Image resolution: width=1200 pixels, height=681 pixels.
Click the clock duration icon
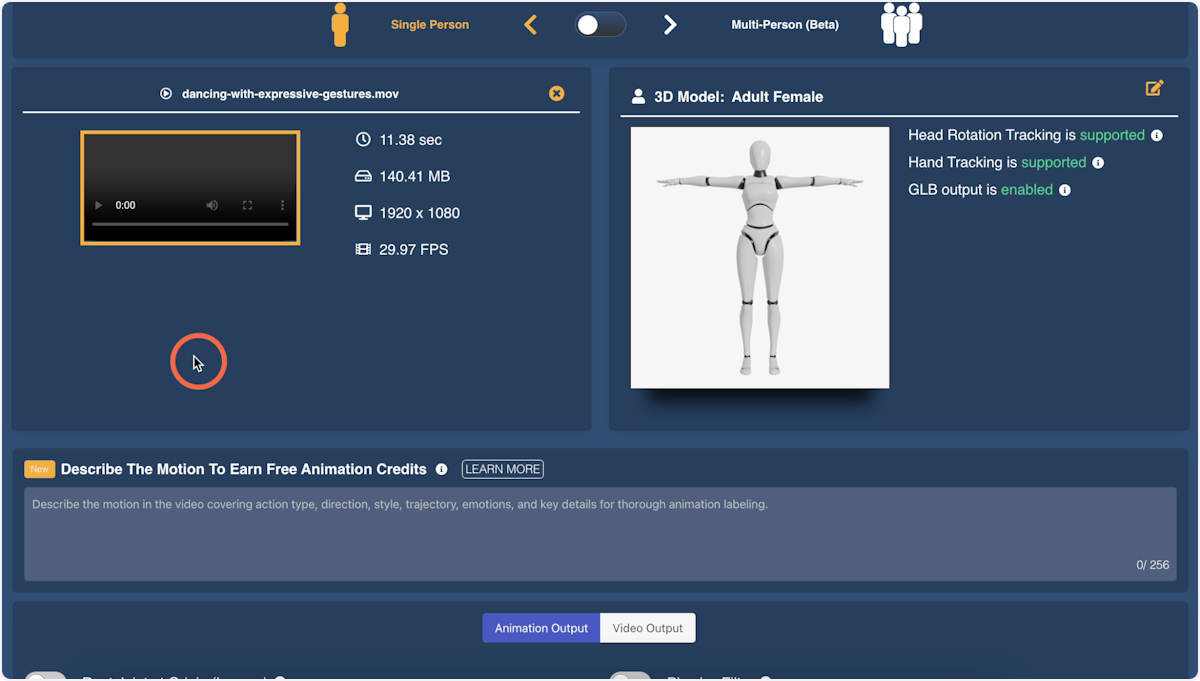(363, 140)
